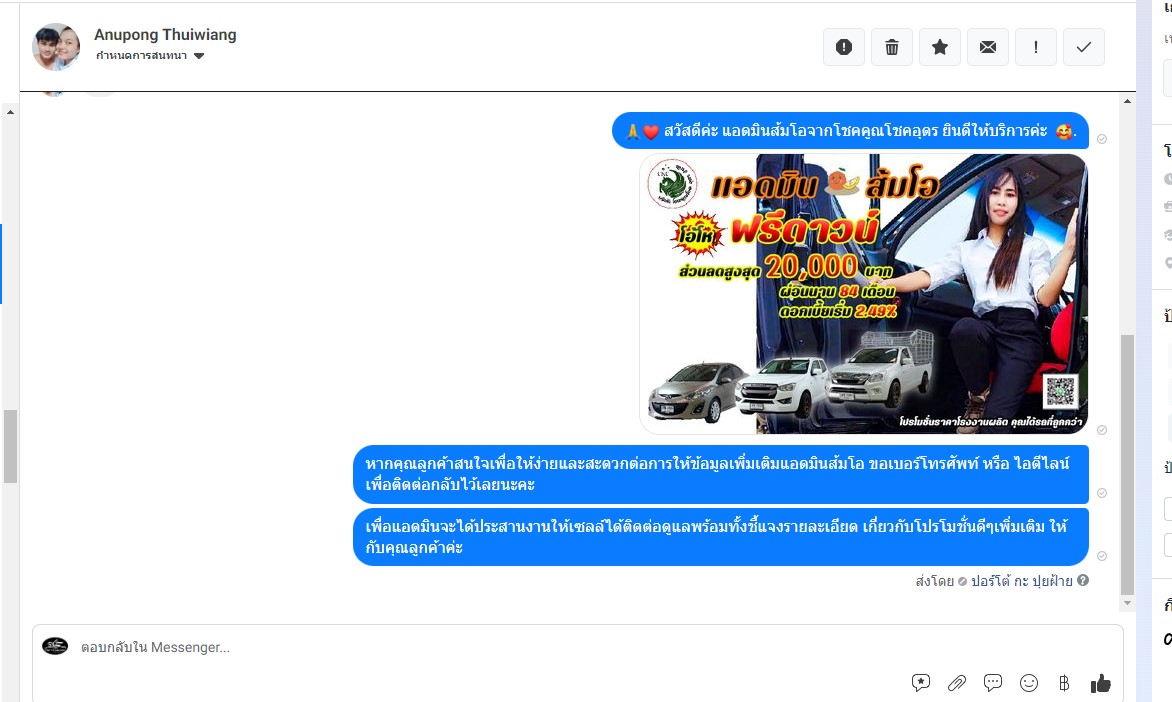This screenshot has height=702, width=1172.
Task: Mark conversation unread with envelope icon
Action: [x=988, y=47]
